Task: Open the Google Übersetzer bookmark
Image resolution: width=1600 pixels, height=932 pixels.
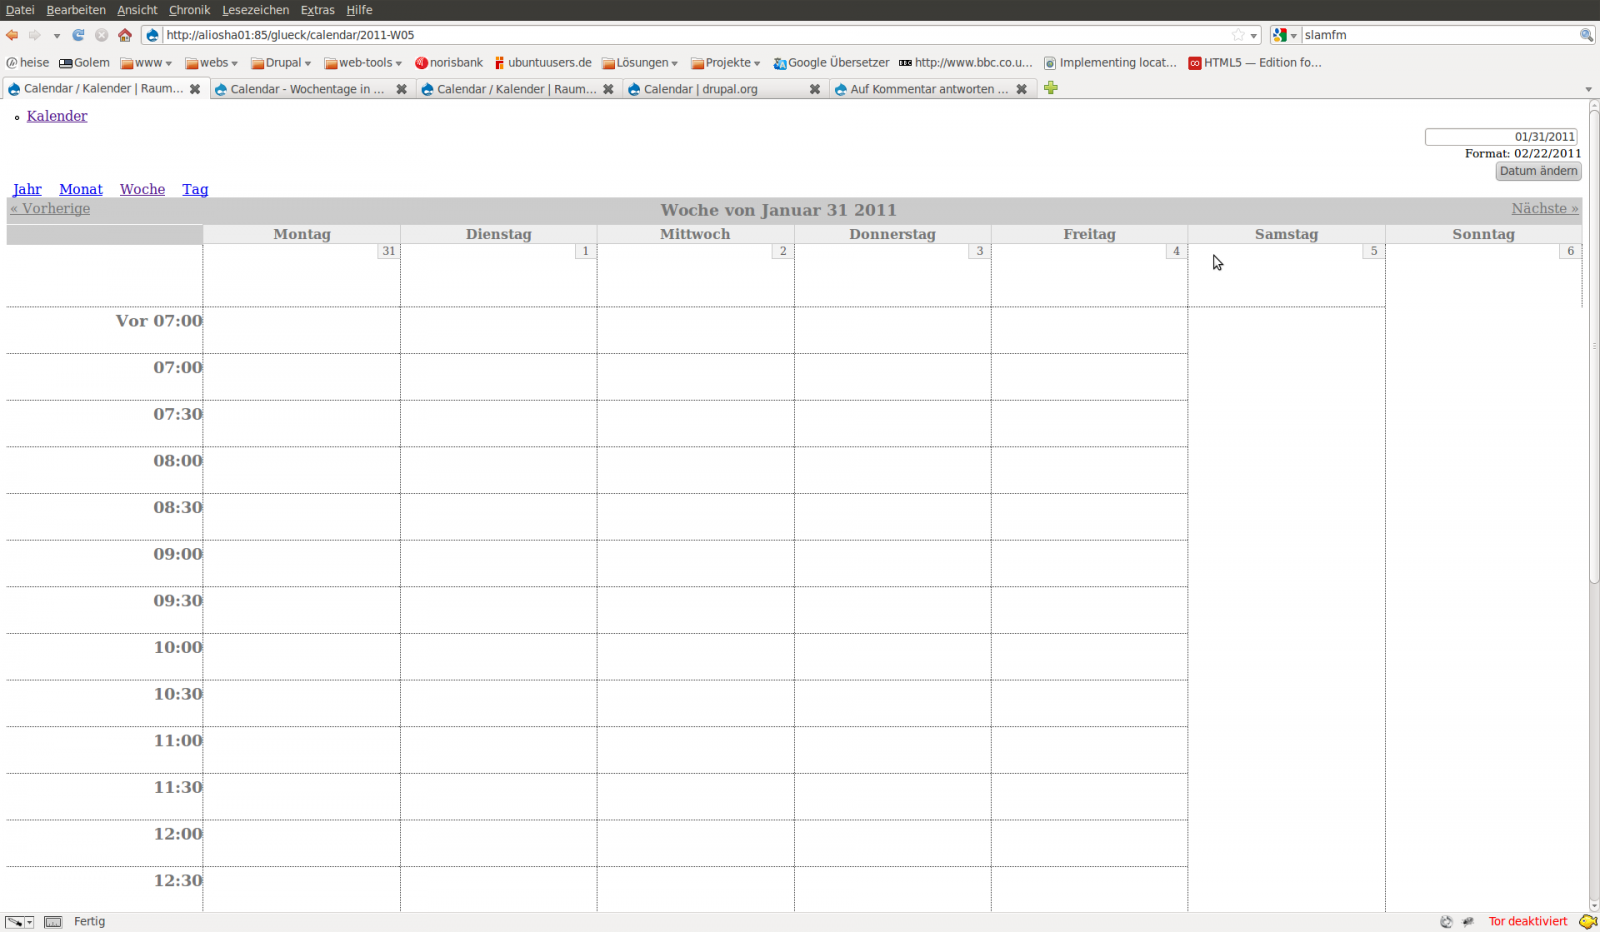Action: coord(831,63)
